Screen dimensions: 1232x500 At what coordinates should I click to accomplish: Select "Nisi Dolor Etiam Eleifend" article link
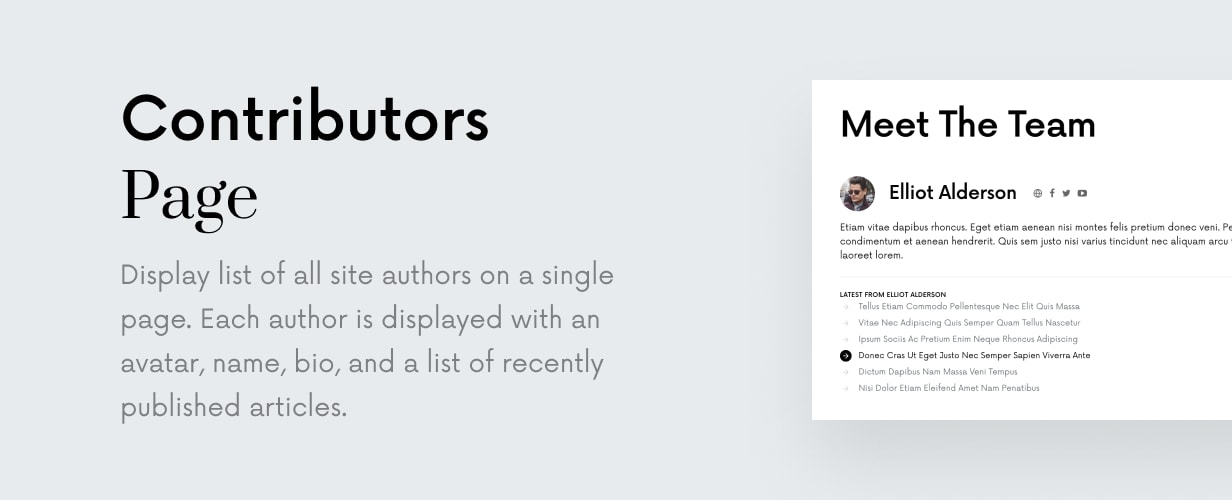[x=948, y=388]
